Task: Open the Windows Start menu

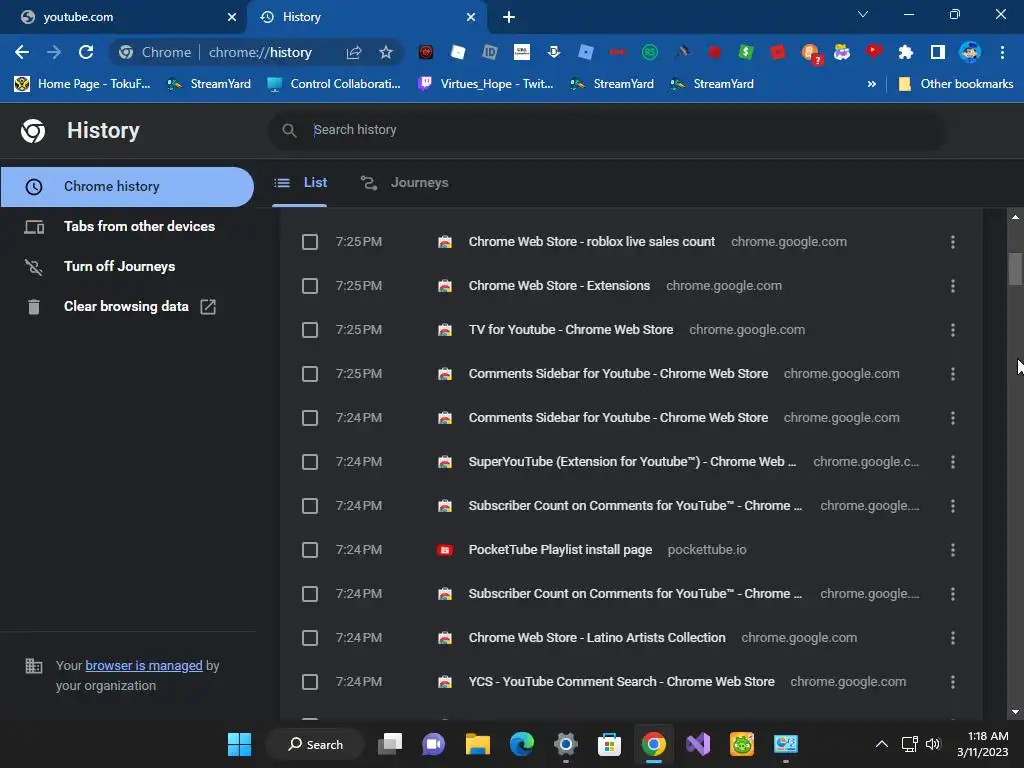Action: [239, 744]
